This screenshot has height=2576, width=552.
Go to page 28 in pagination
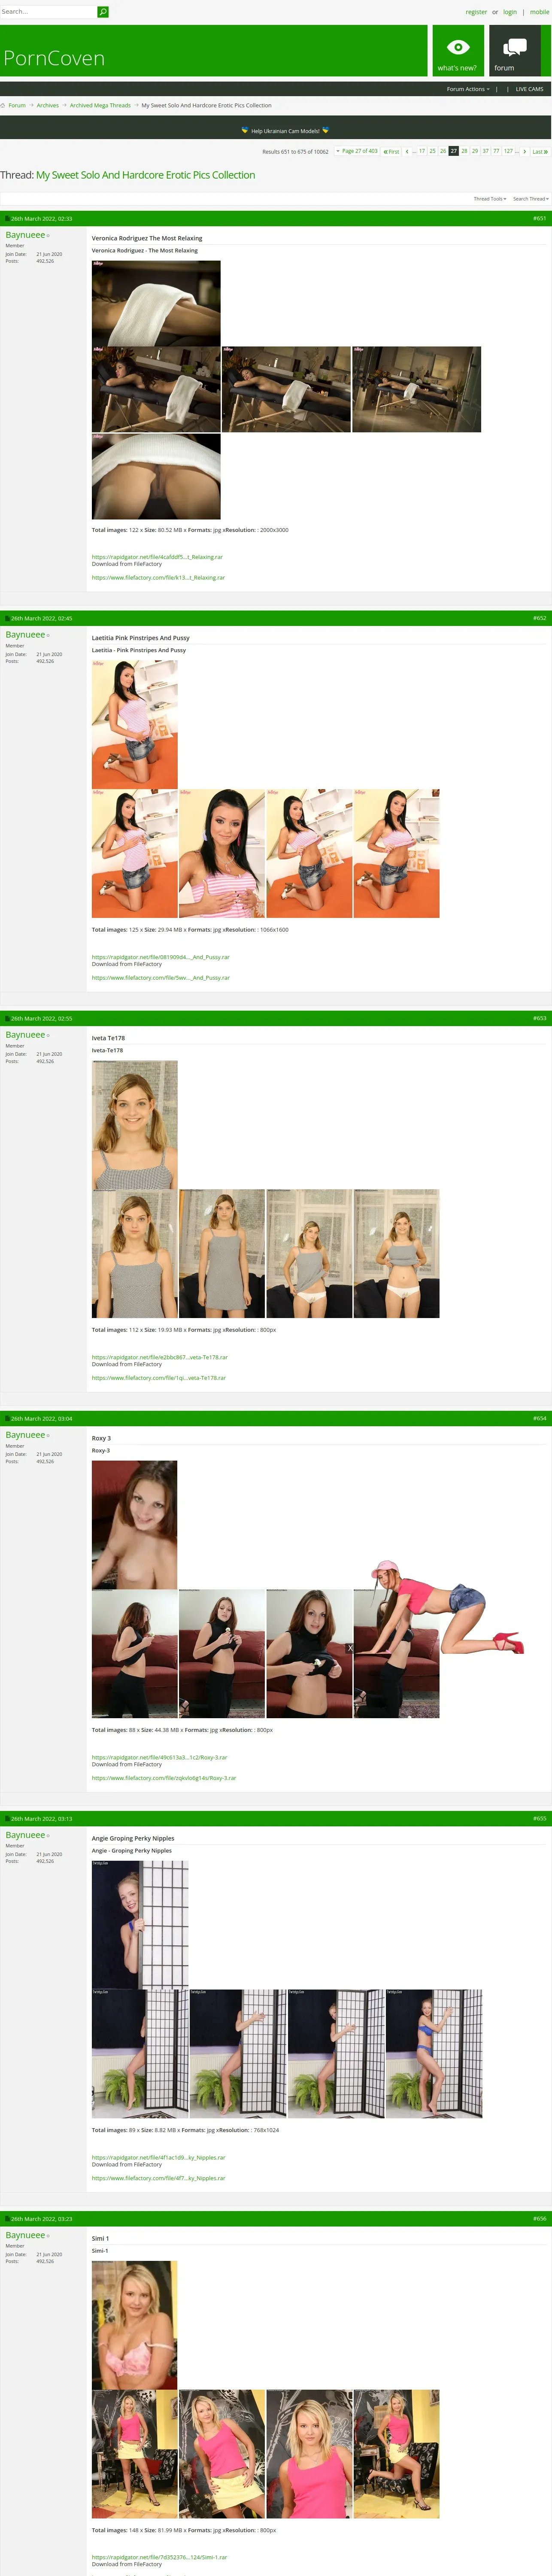[464, 151]
